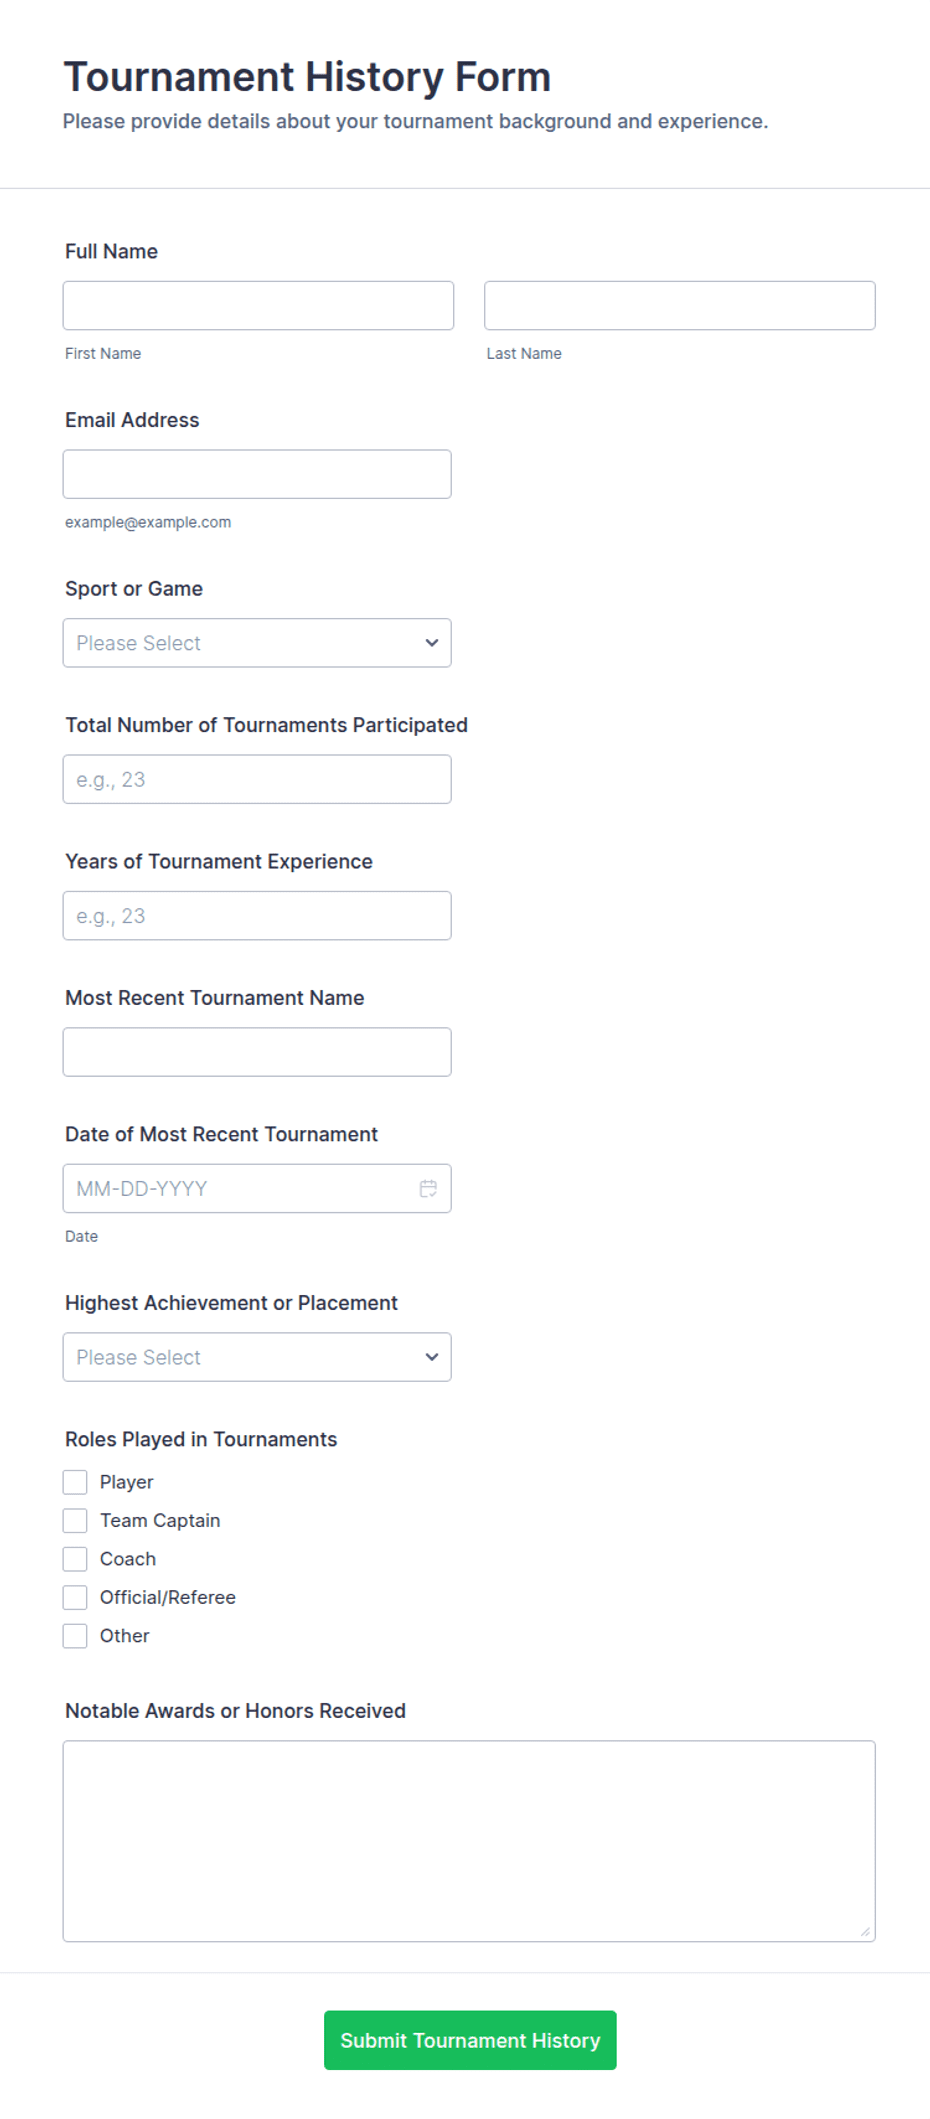Click the Sport or Game dropdown chevron
Viewport: 930px width, 2119px height.
(432, 643)
